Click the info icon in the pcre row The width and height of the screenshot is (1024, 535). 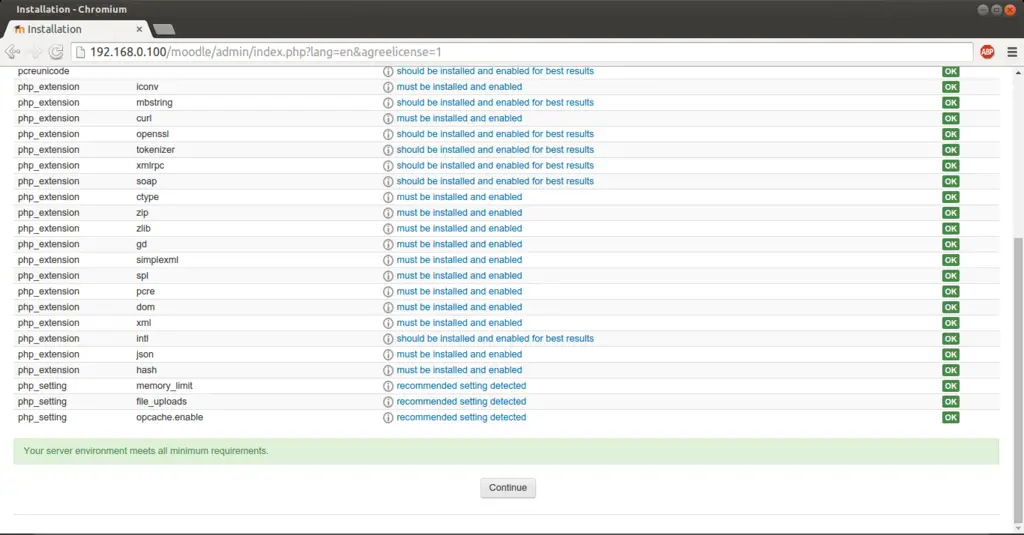pos(388,291)
